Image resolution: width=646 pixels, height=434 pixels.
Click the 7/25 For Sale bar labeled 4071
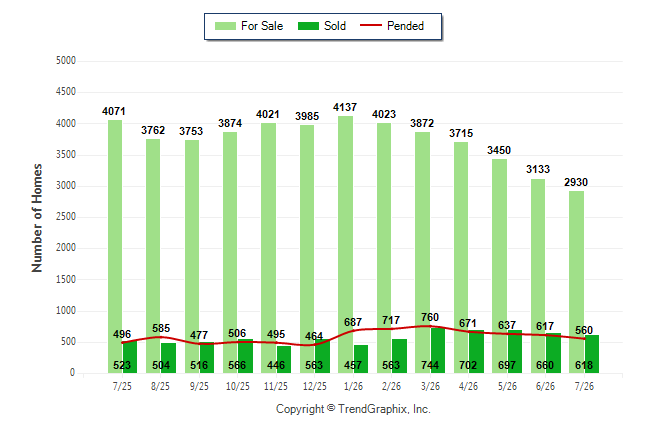115,246
